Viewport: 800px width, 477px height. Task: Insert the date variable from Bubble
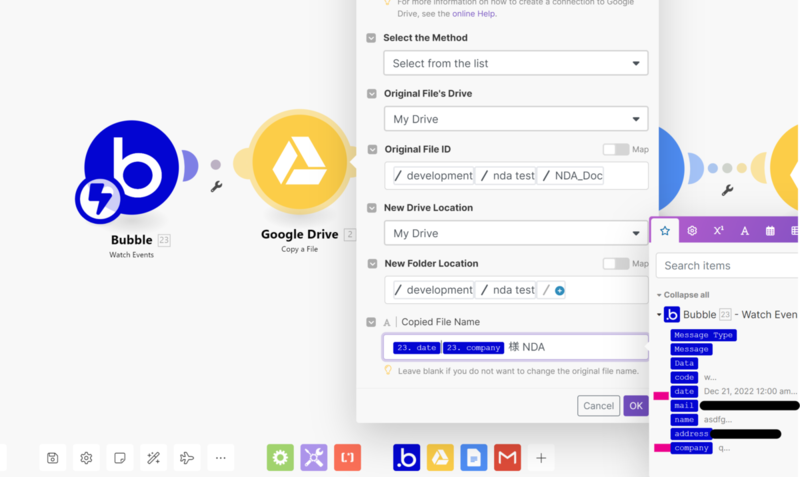pyautogui.click(x=684, y=391)
